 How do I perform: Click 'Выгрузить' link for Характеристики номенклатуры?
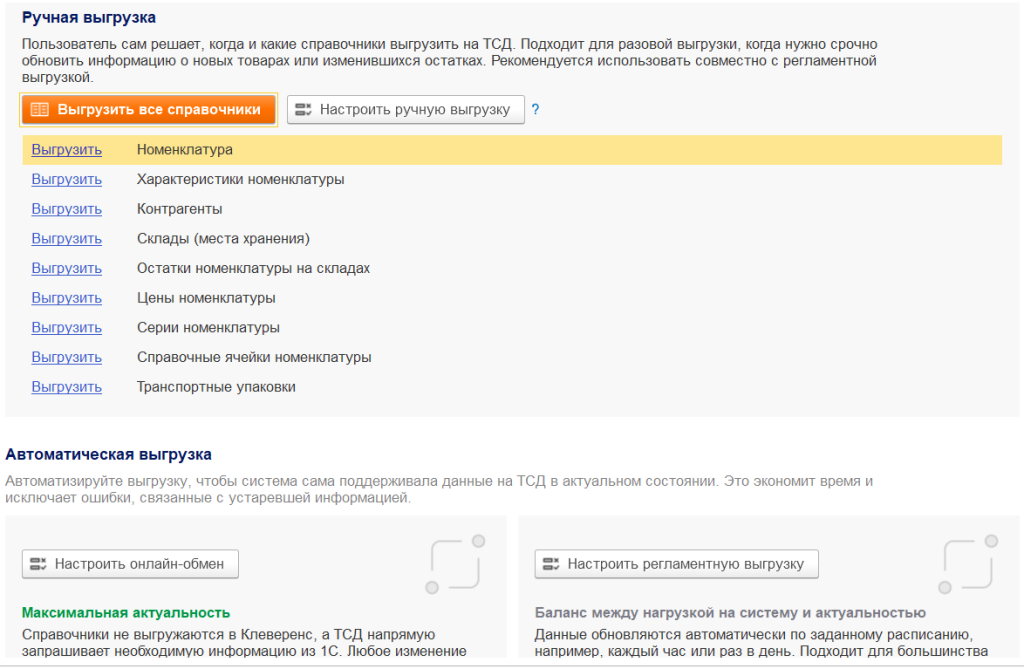point(66,180)
